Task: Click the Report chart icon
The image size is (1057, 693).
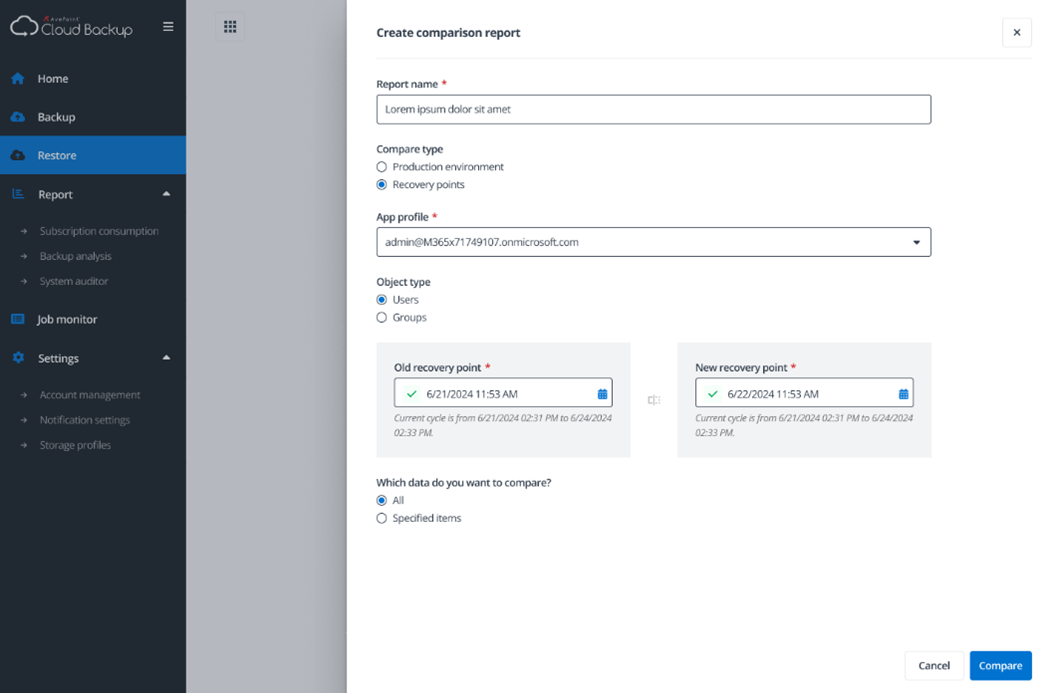Action: (x=18, y=194)
